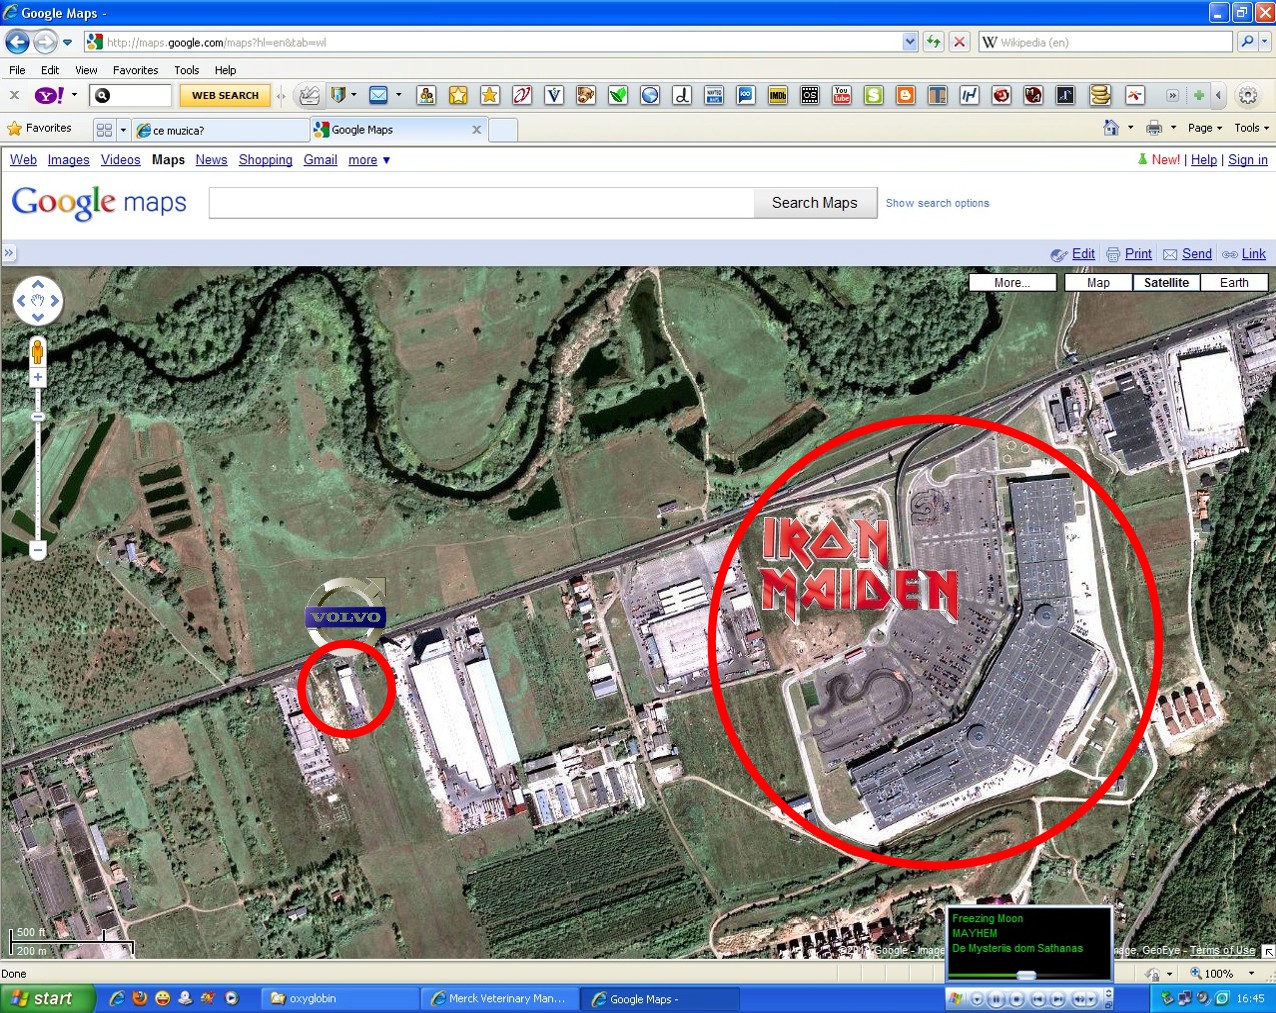1276x1013 pixels.
Task: Open the View menu
Action: [x=86, y=70]
